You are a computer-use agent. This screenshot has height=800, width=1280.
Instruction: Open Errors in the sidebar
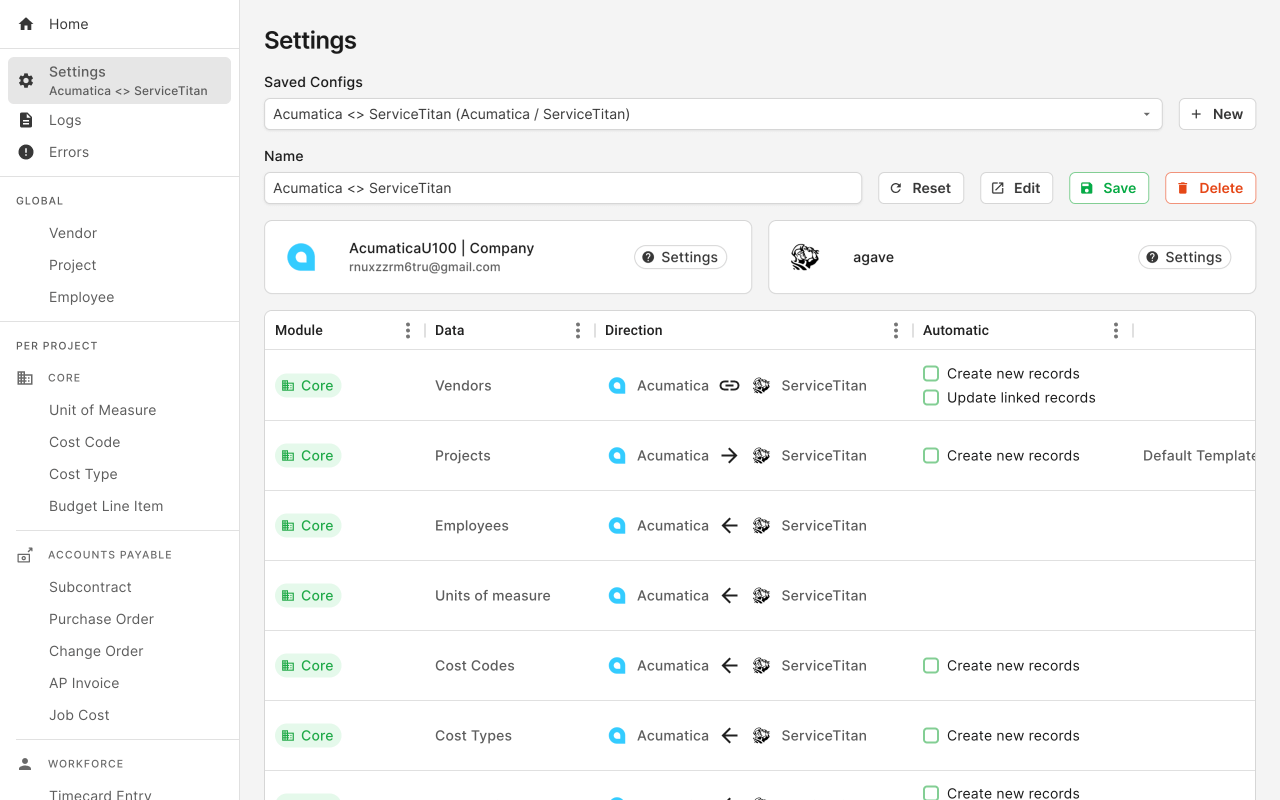pos(119,152)
